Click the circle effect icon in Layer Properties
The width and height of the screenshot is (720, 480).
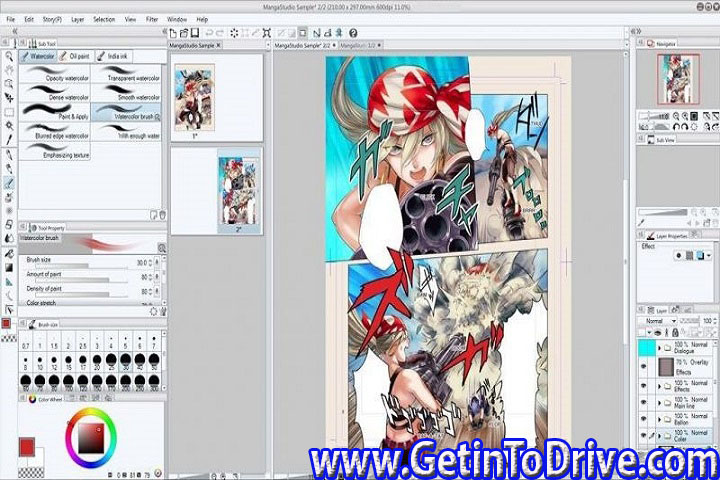pyautogui.click(x=678, y=255)
